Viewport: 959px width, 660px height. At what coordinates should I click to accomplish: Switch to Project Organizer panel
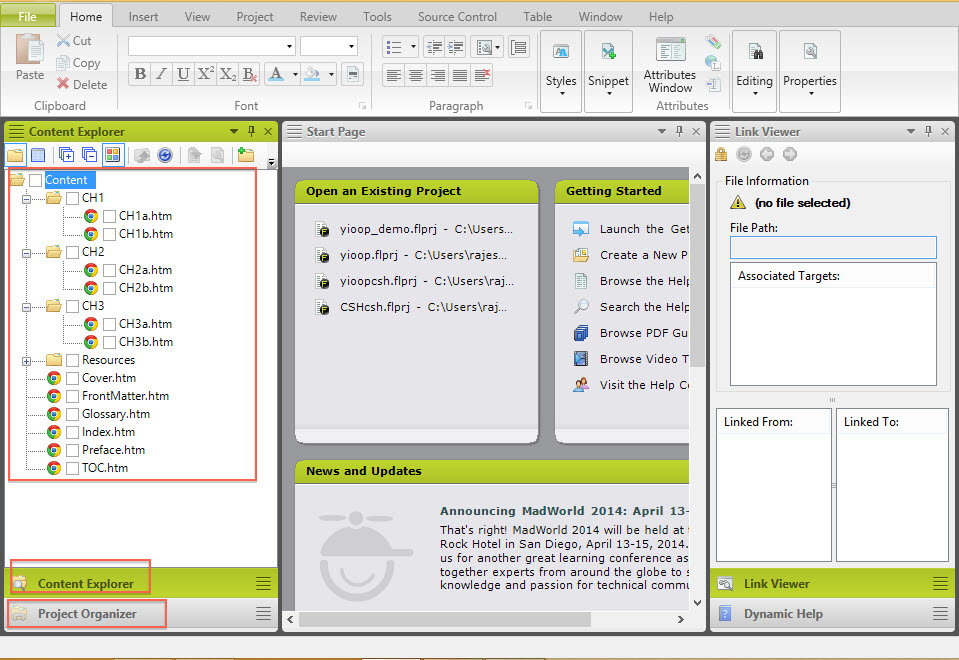pos(87,613)
